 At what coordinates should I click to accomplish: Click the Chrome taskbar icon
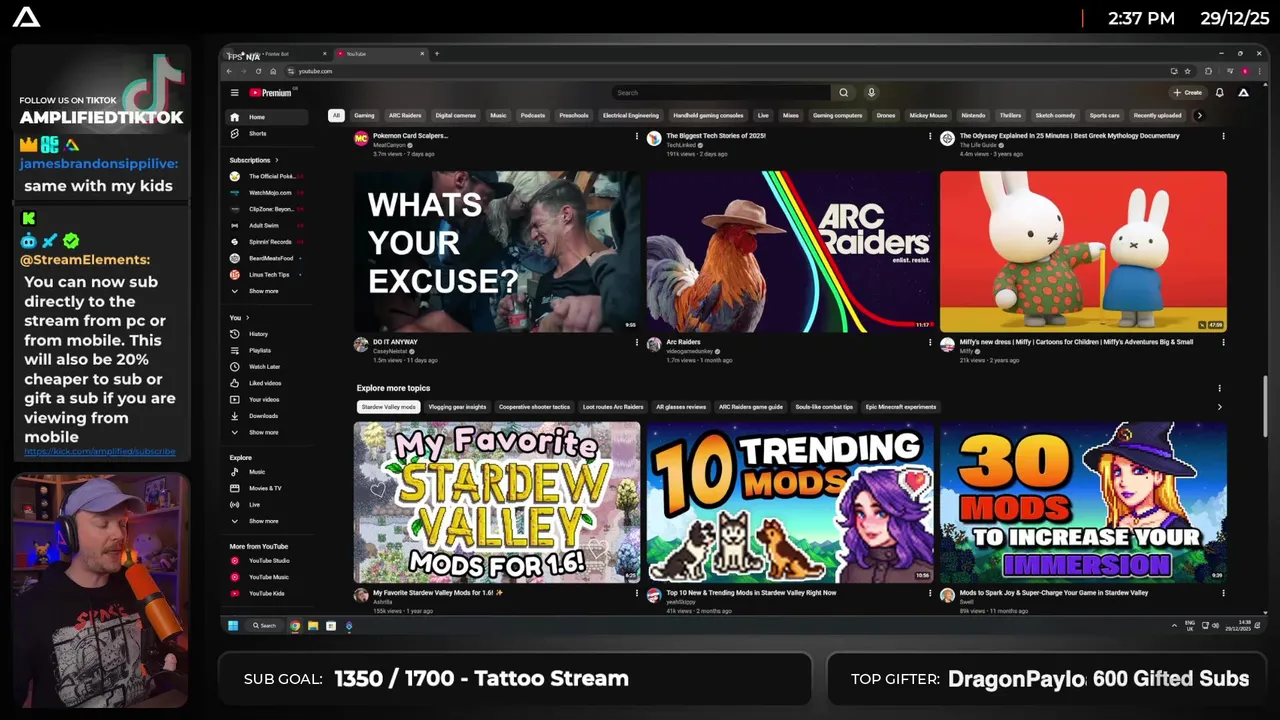pos(295,626)
